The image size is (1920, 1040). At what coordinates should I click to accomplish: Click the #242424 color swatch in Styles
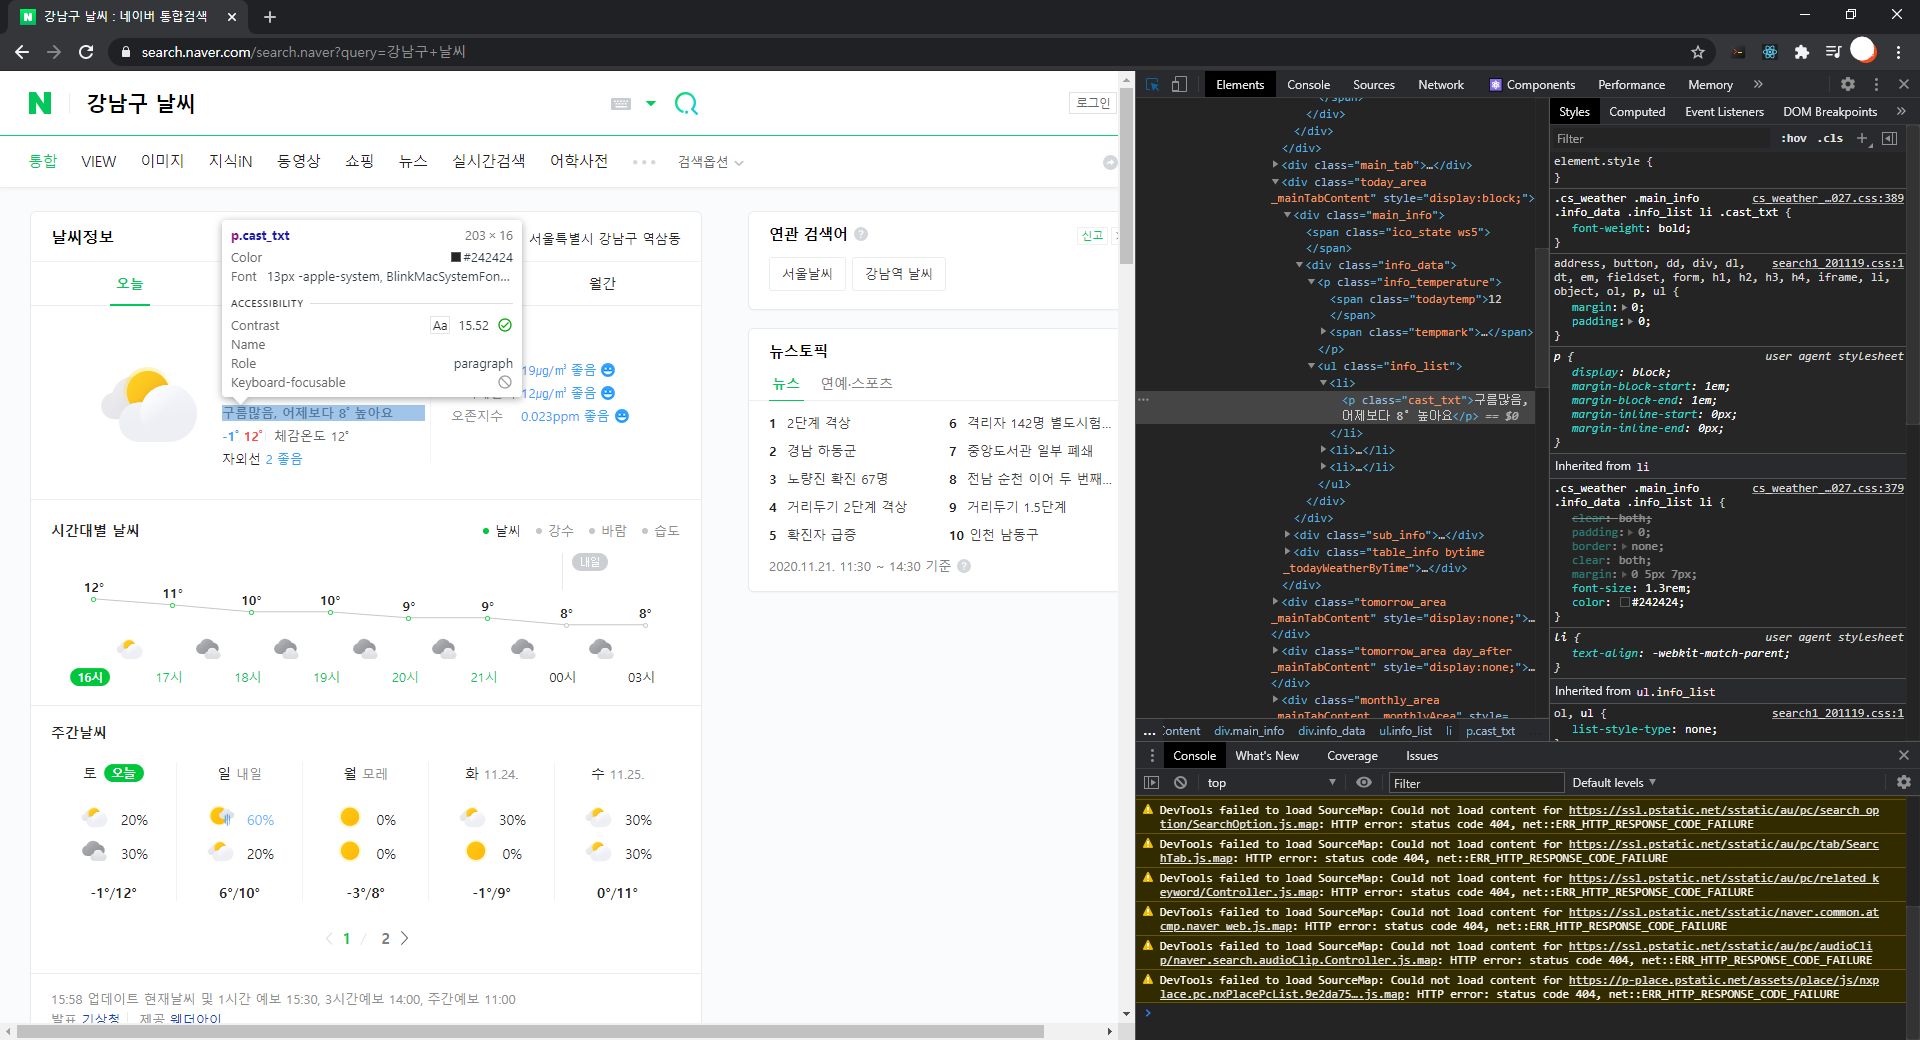(1625, 603)
